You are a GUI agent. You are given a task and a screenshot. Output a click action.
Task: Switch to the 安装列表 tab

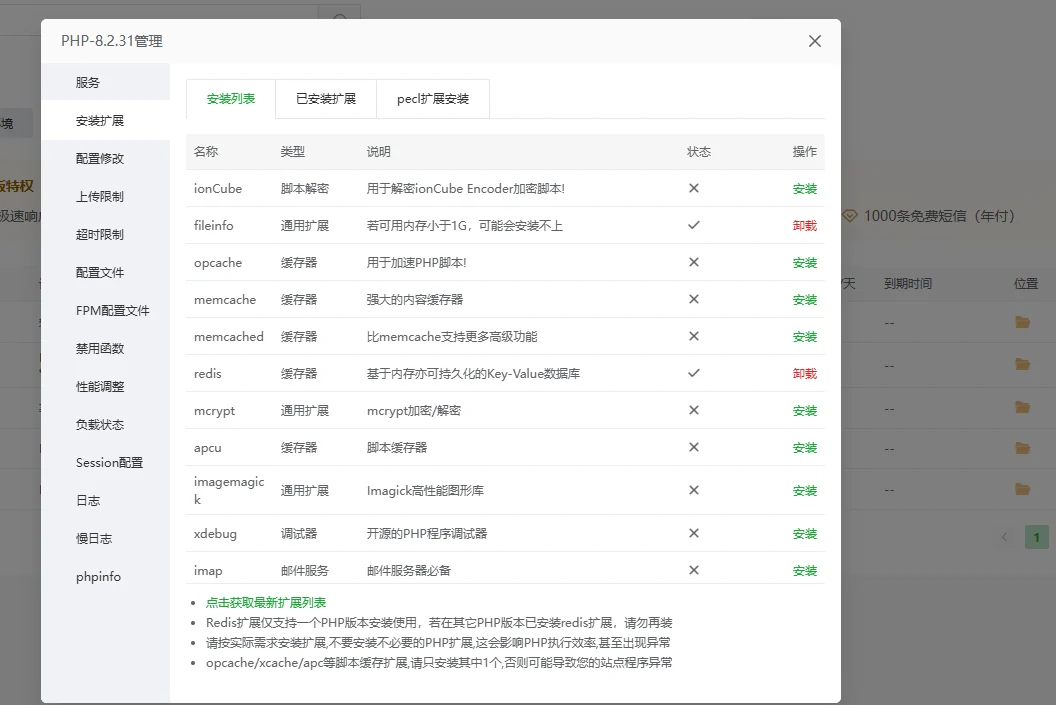tap(230, 99)
